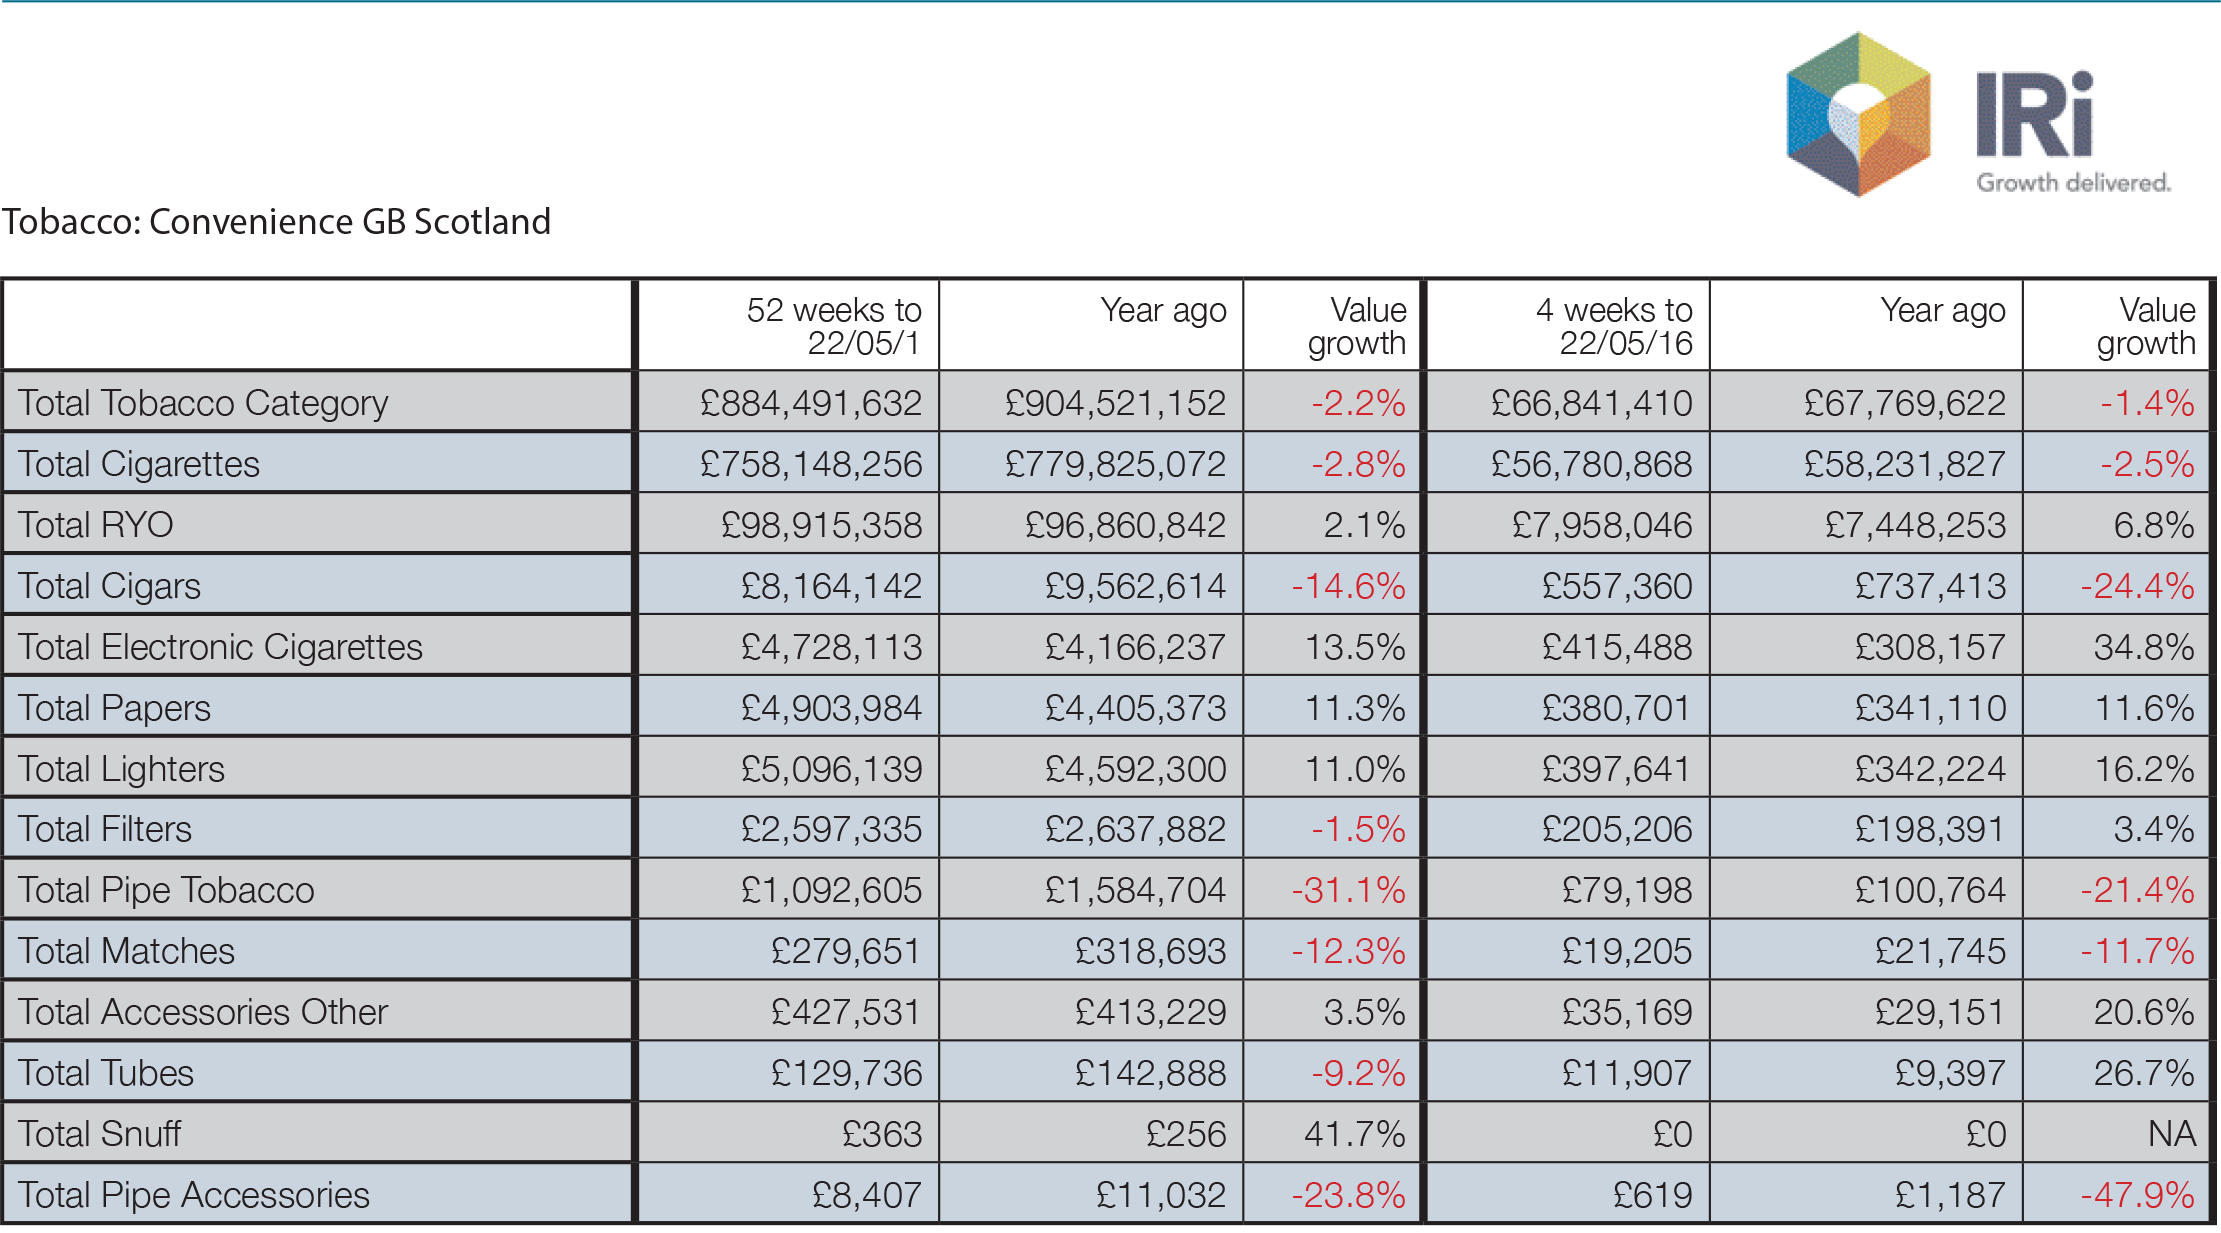This screenshot has width=2221, height=1233.
Task: Select the 'Tobacco: Convenience GB Scotland' title
Action: pyautogui.click(x=276, y=221)
